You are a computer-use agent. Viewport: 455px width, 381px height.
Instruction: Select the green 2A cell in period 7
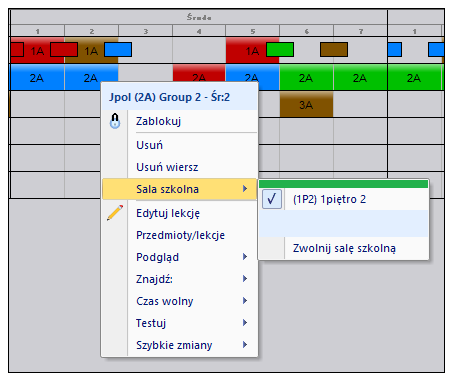coord(360,77)
